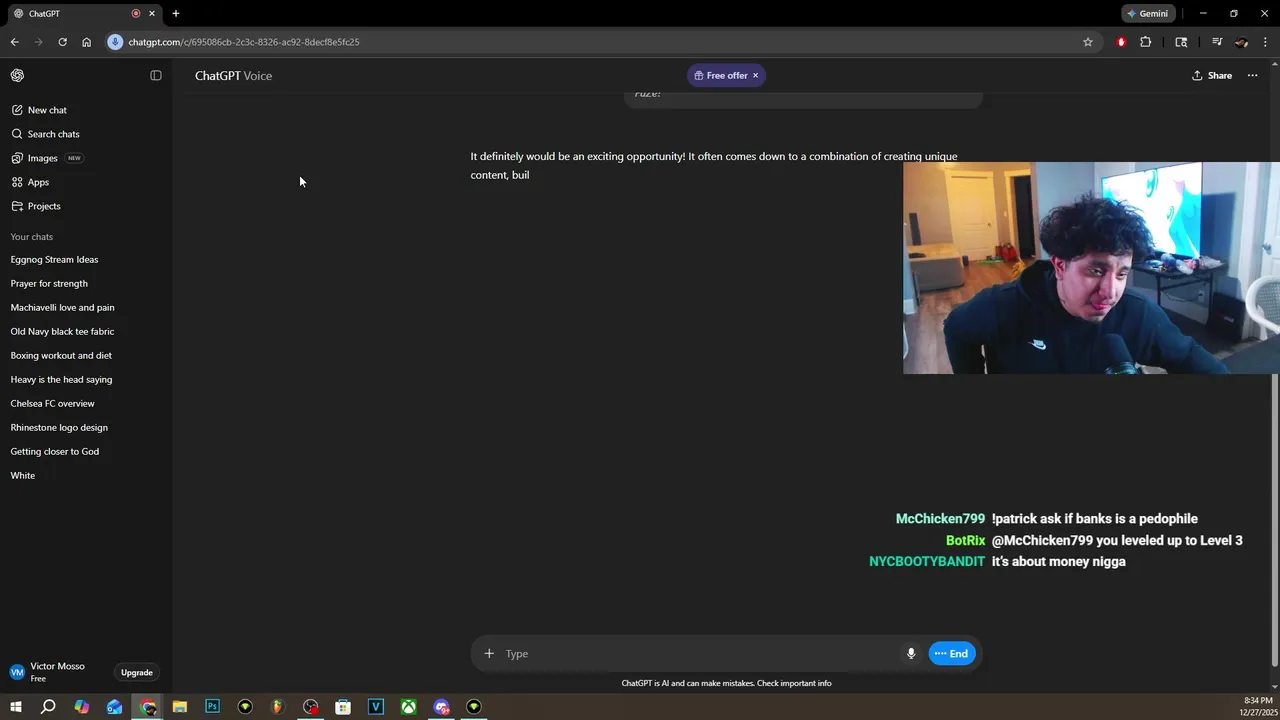Share this conversation

click(x=1212, y=75)
